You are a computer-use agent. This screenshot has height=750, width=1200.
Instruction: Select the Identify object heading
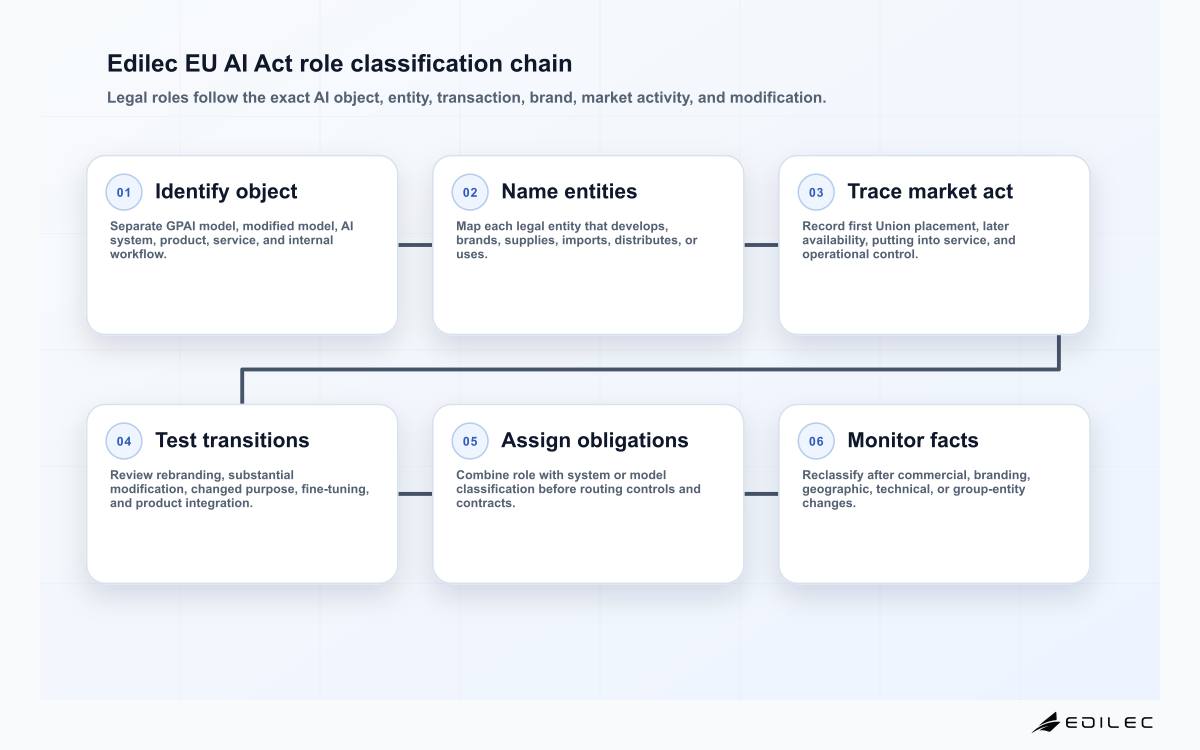click(226, 191)
